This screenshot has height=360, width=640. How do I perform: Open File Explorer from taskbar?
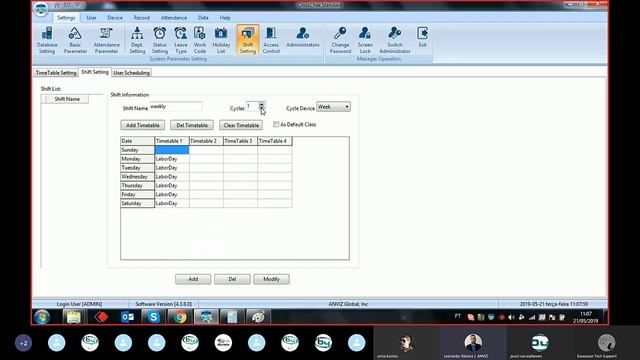[73, 317]
